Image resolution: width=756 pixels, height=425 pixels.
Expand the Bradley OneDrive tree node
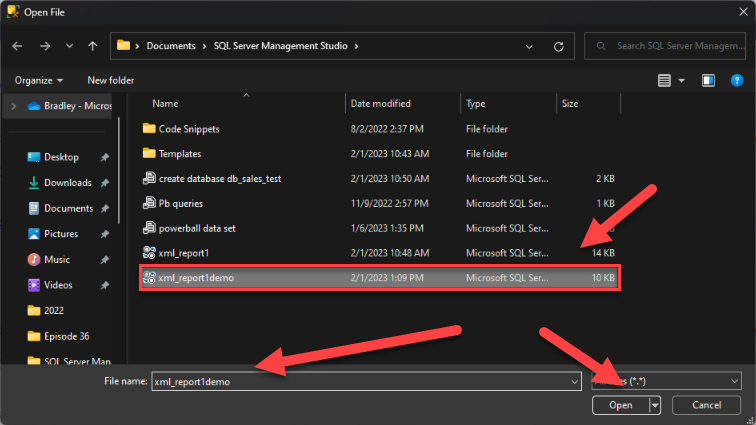click(14, 106)
